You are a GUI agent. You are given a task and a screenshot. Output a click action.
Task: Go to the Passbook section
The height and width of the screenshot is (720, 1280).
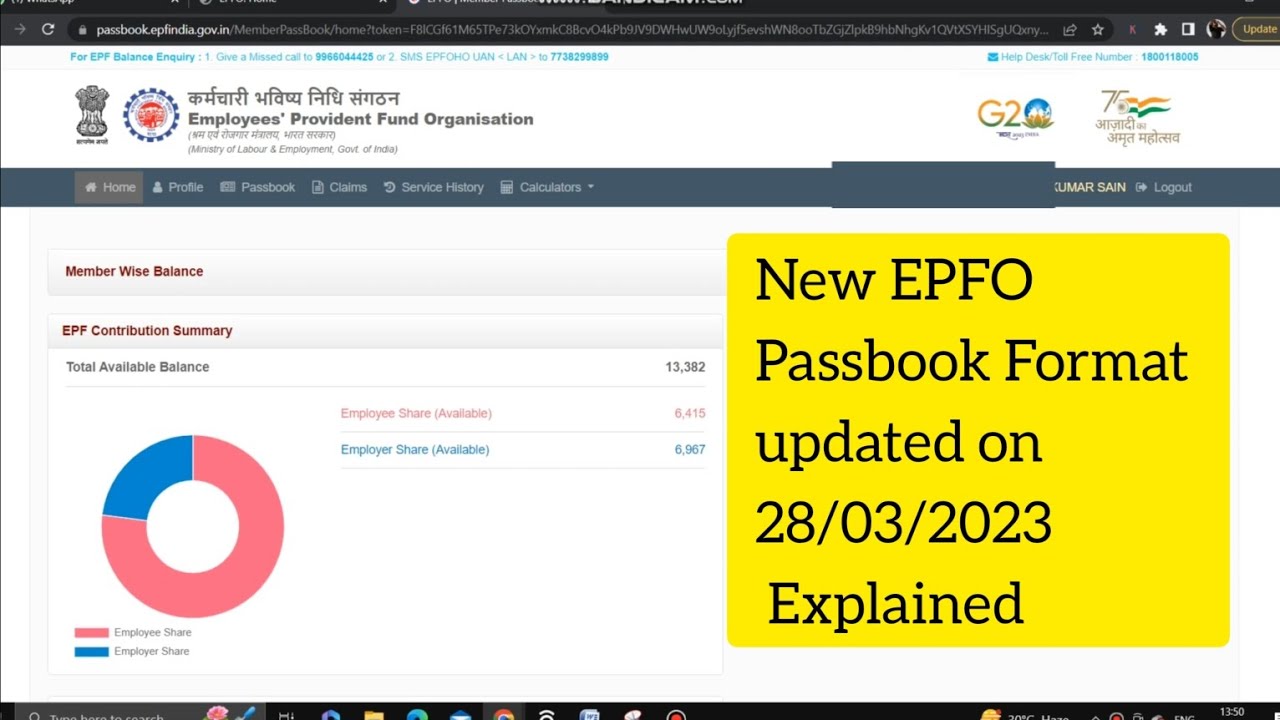258,187
